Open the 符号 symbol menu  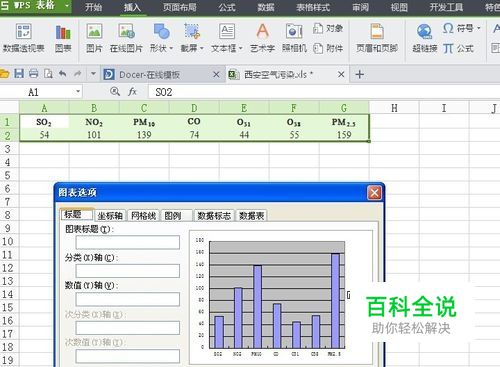pyautogui.click(x=461, y=28)
